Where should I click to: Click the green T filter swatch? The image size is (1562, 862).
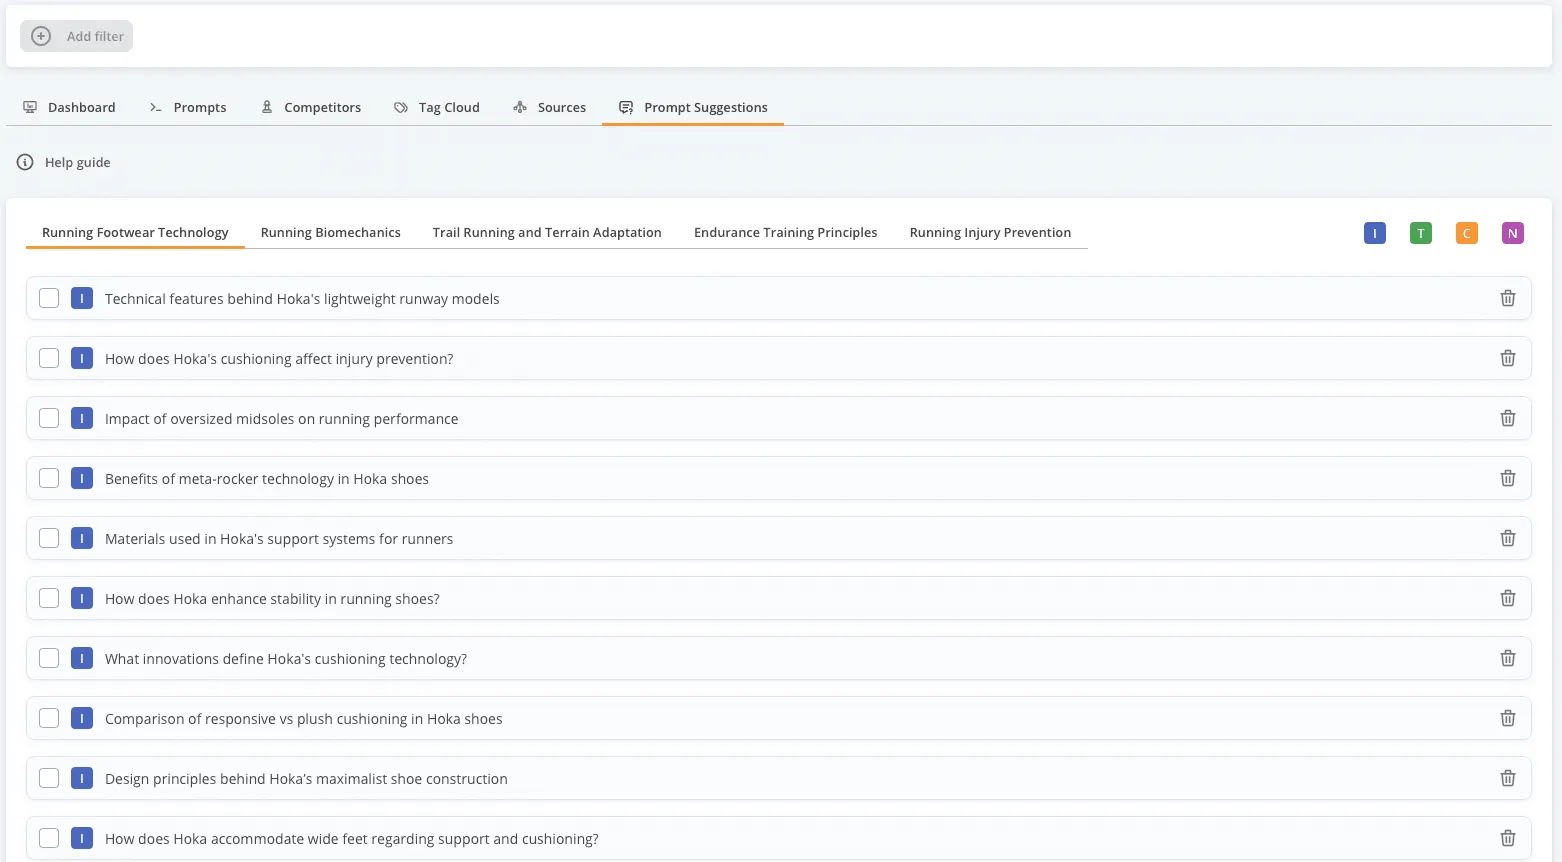pyautogui.click(x=1420, y=233)
